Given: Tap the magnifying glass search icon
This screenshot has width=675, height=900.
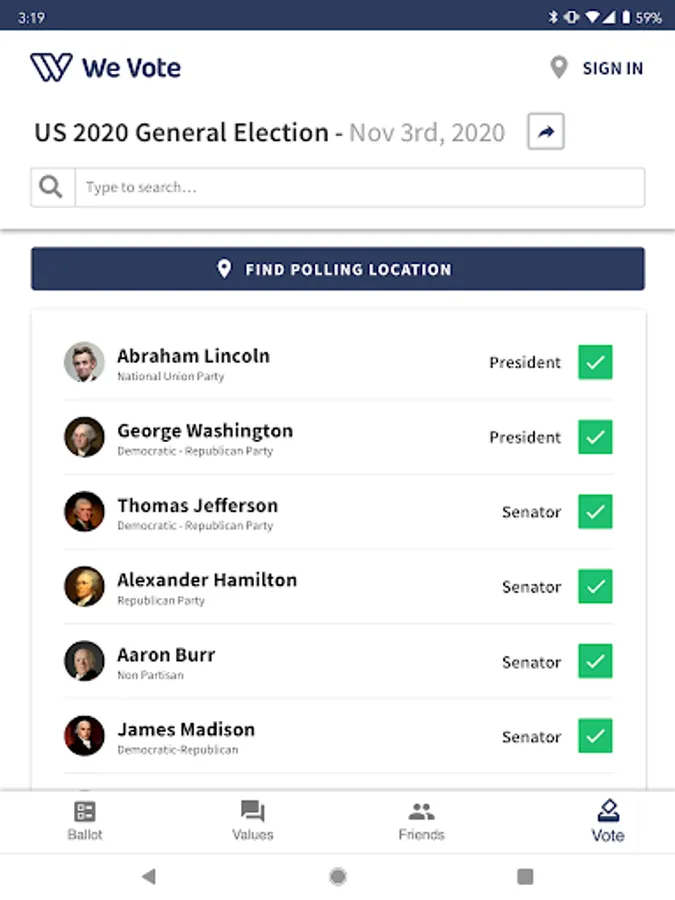Looking at the screenshot, I should [52, 187].
